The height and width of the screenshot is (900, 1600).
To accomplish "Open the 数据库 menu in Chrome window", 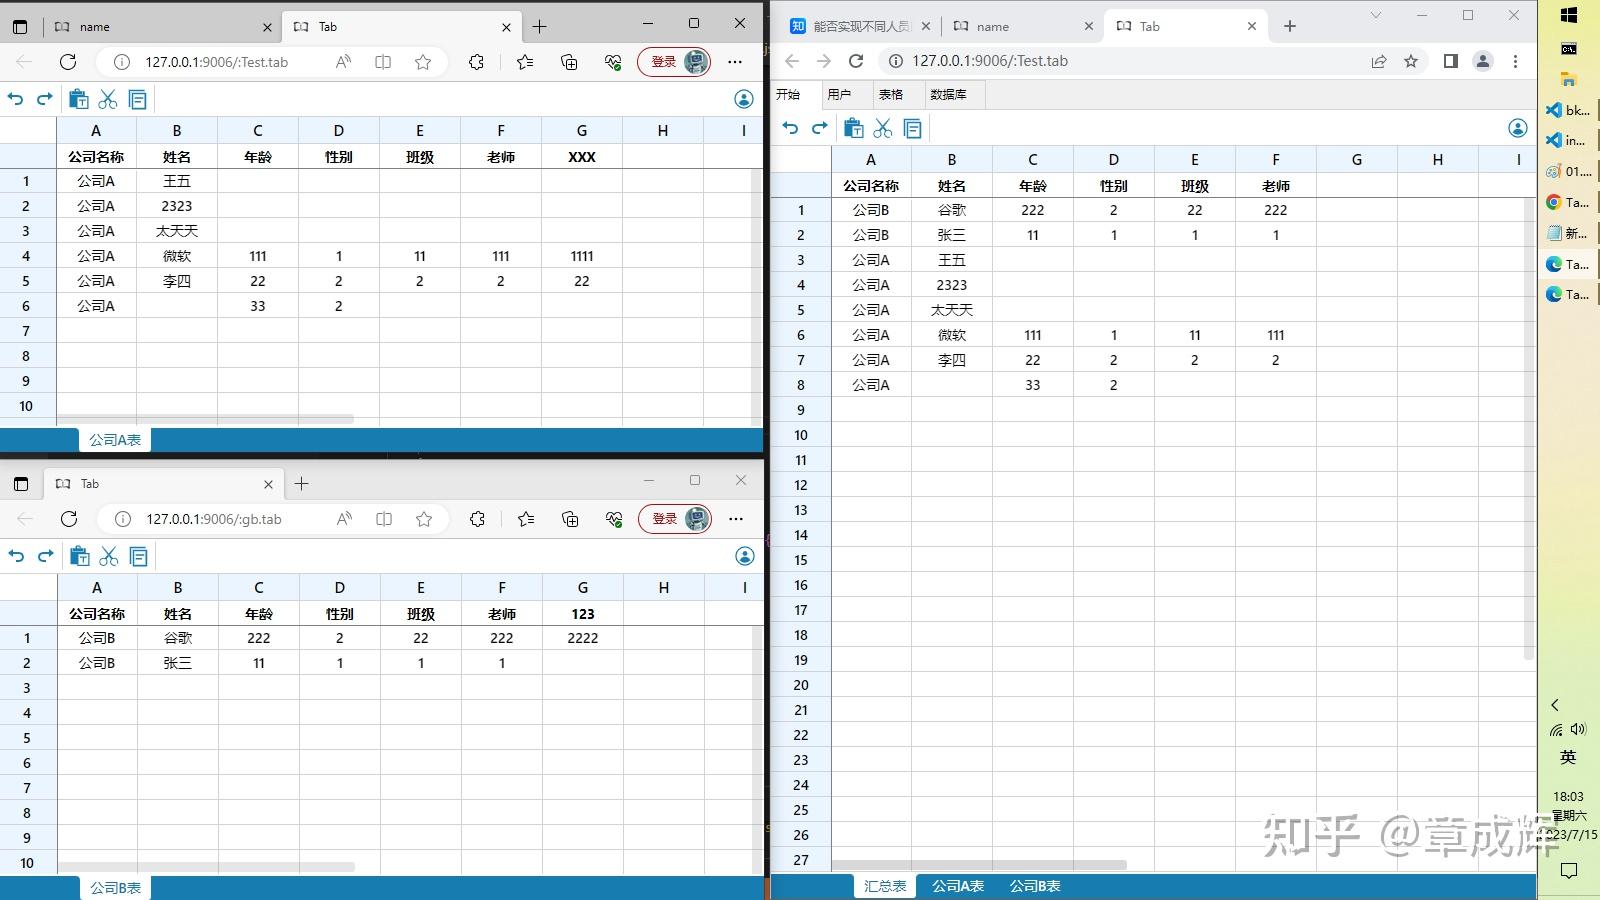I will click(948, 94).
